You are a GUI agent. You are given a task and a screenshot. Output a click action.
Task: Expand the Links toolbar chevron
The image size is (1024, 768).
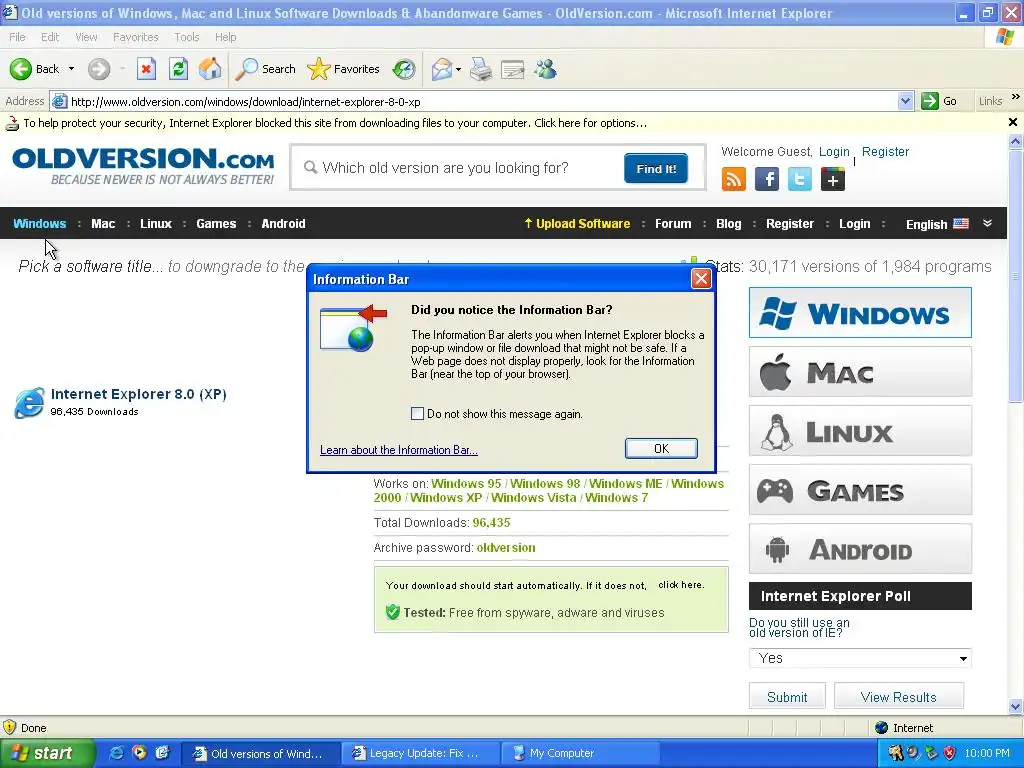[x=1016, y=97]
